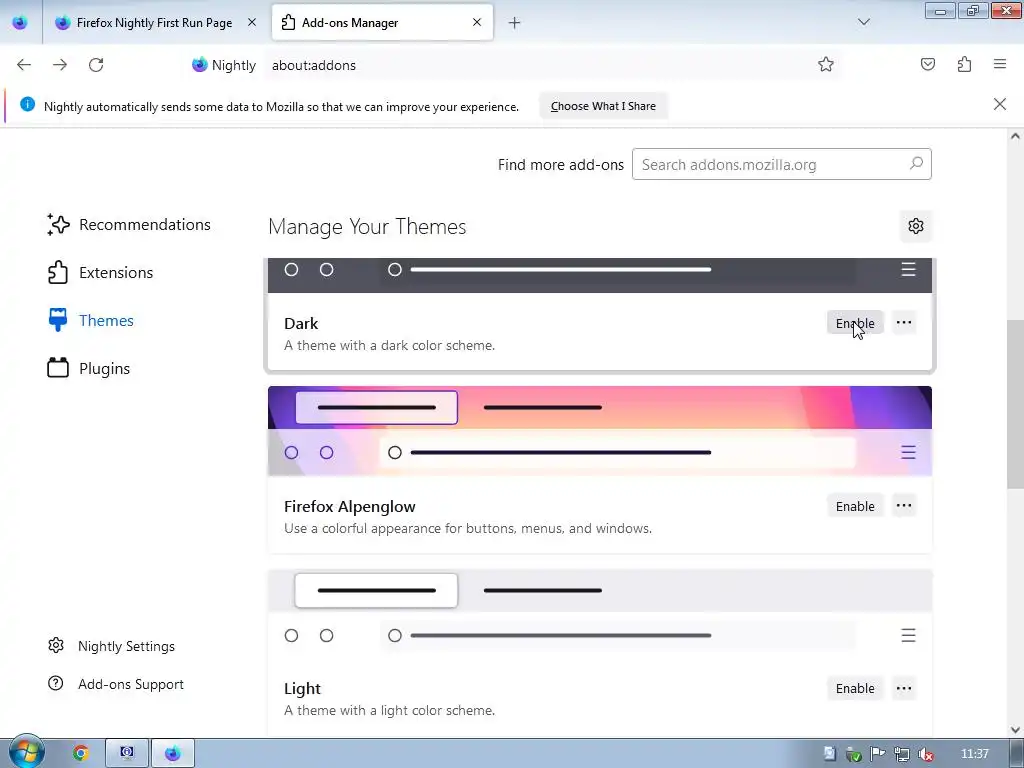1024x768 pixels.
Task: Close the Add-ons Manager tab
Action: coord(477,22)
